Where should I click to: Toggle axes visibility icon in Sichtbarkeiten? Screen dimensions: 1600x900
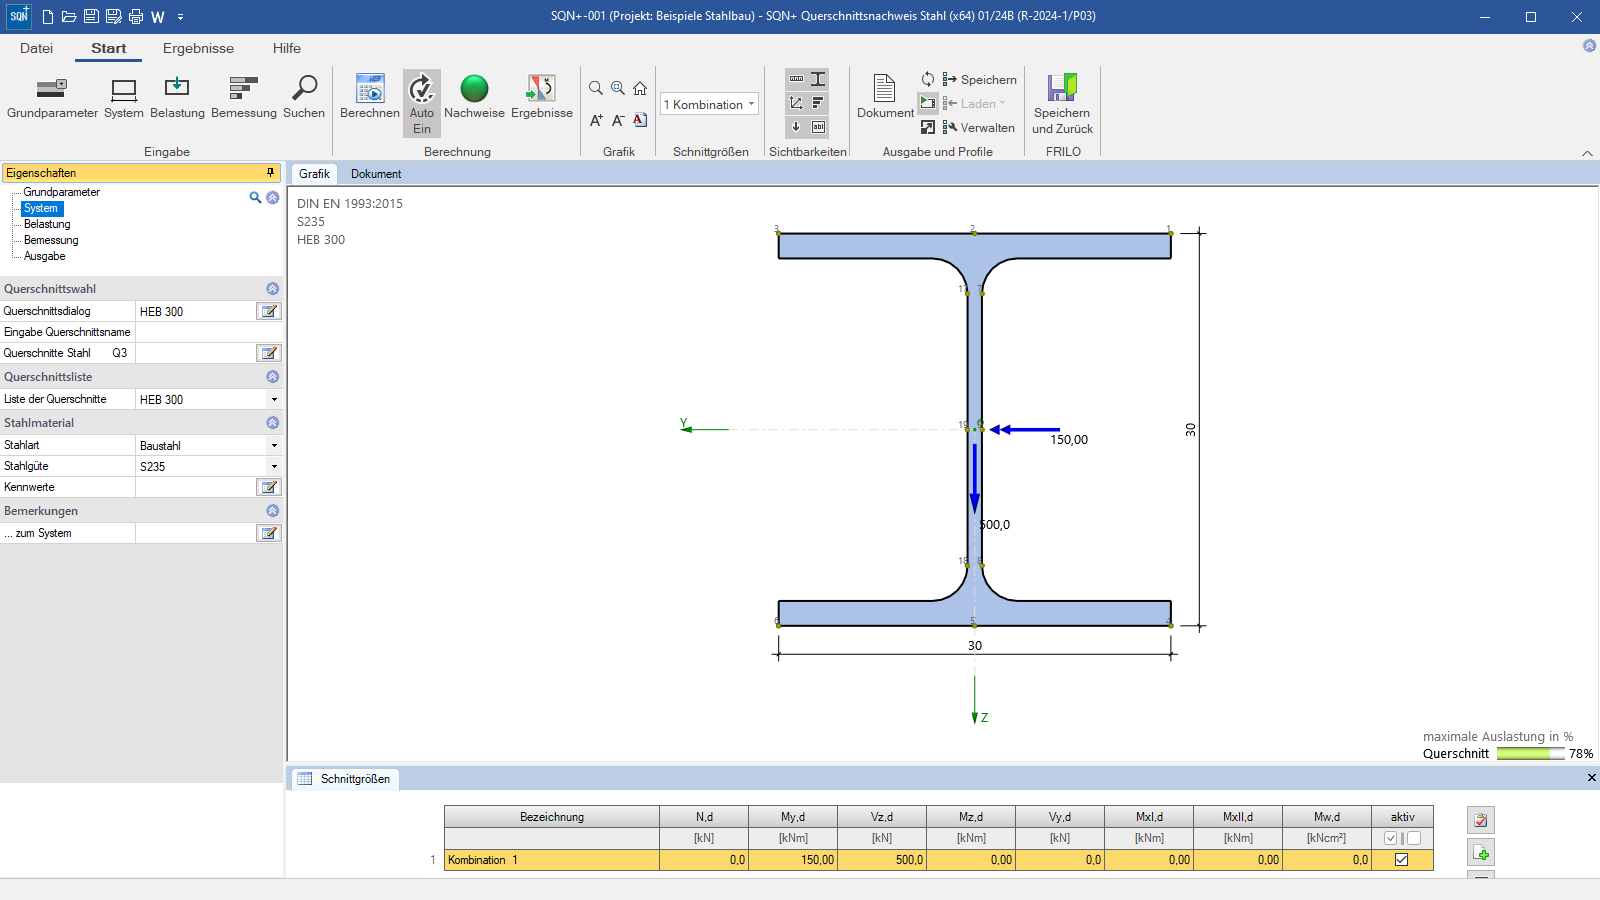796,103
